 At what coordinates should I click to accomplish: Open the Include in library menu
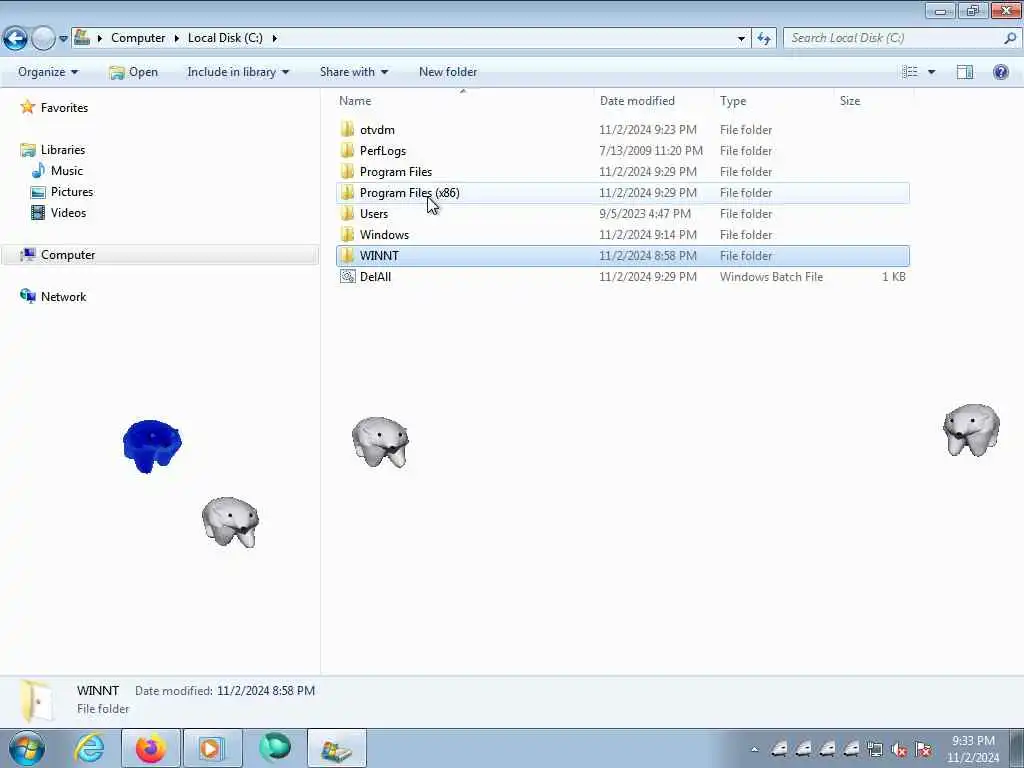pyautogui.click(x=238, y=72)
